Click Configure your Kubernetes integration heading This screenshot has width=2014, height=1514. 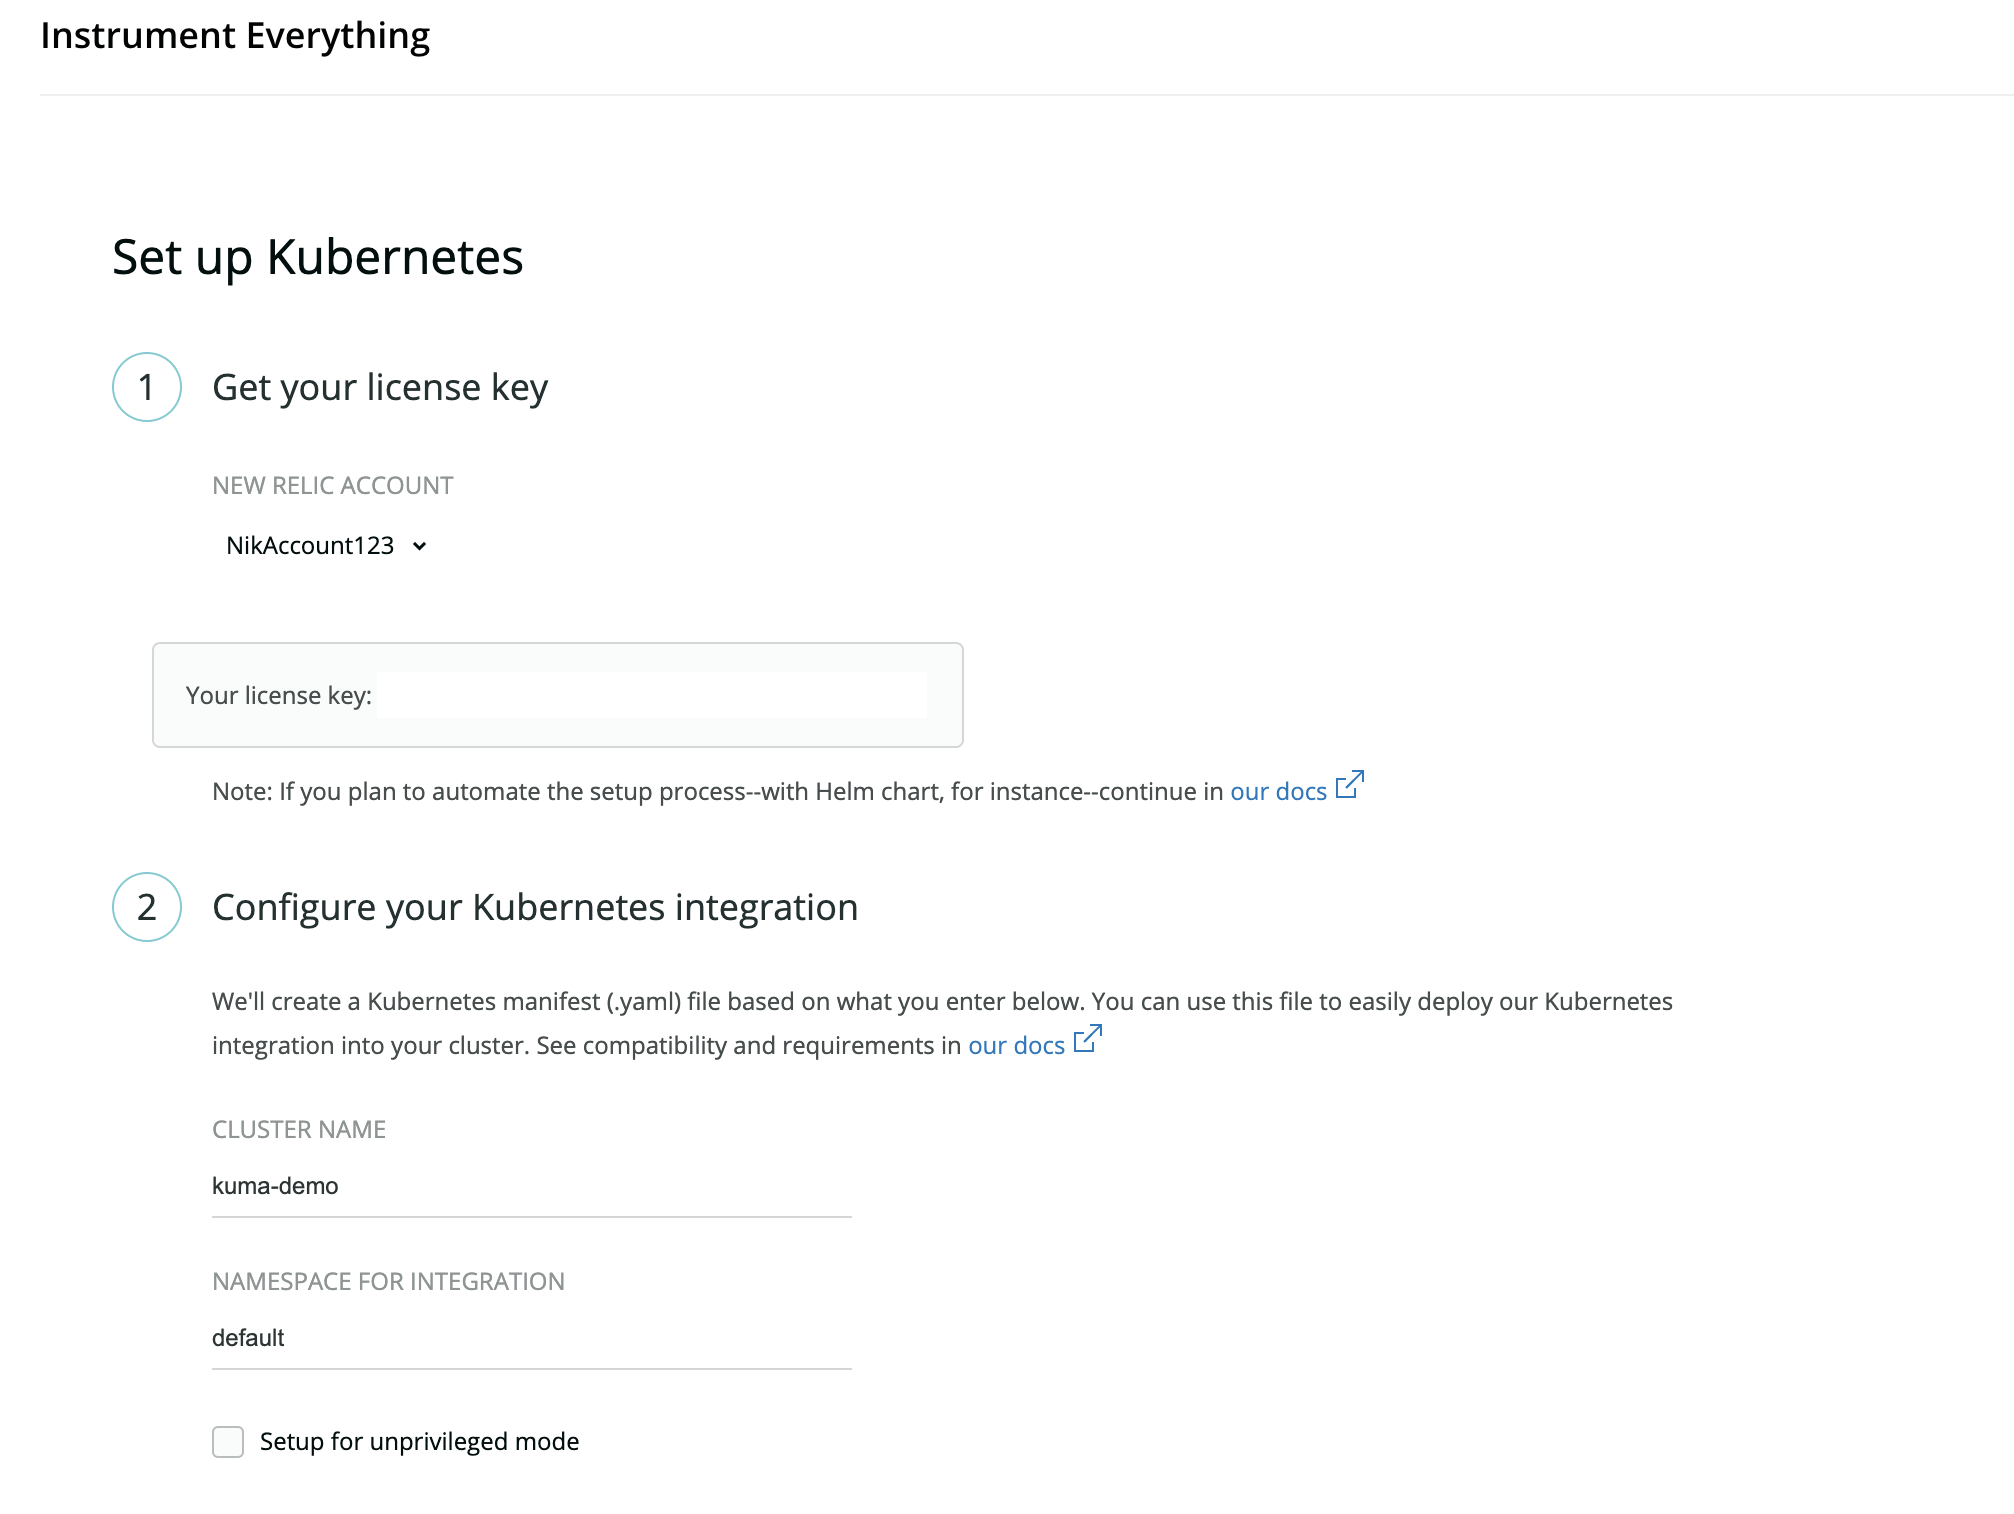pyautogui.click(x=535, y=907)
